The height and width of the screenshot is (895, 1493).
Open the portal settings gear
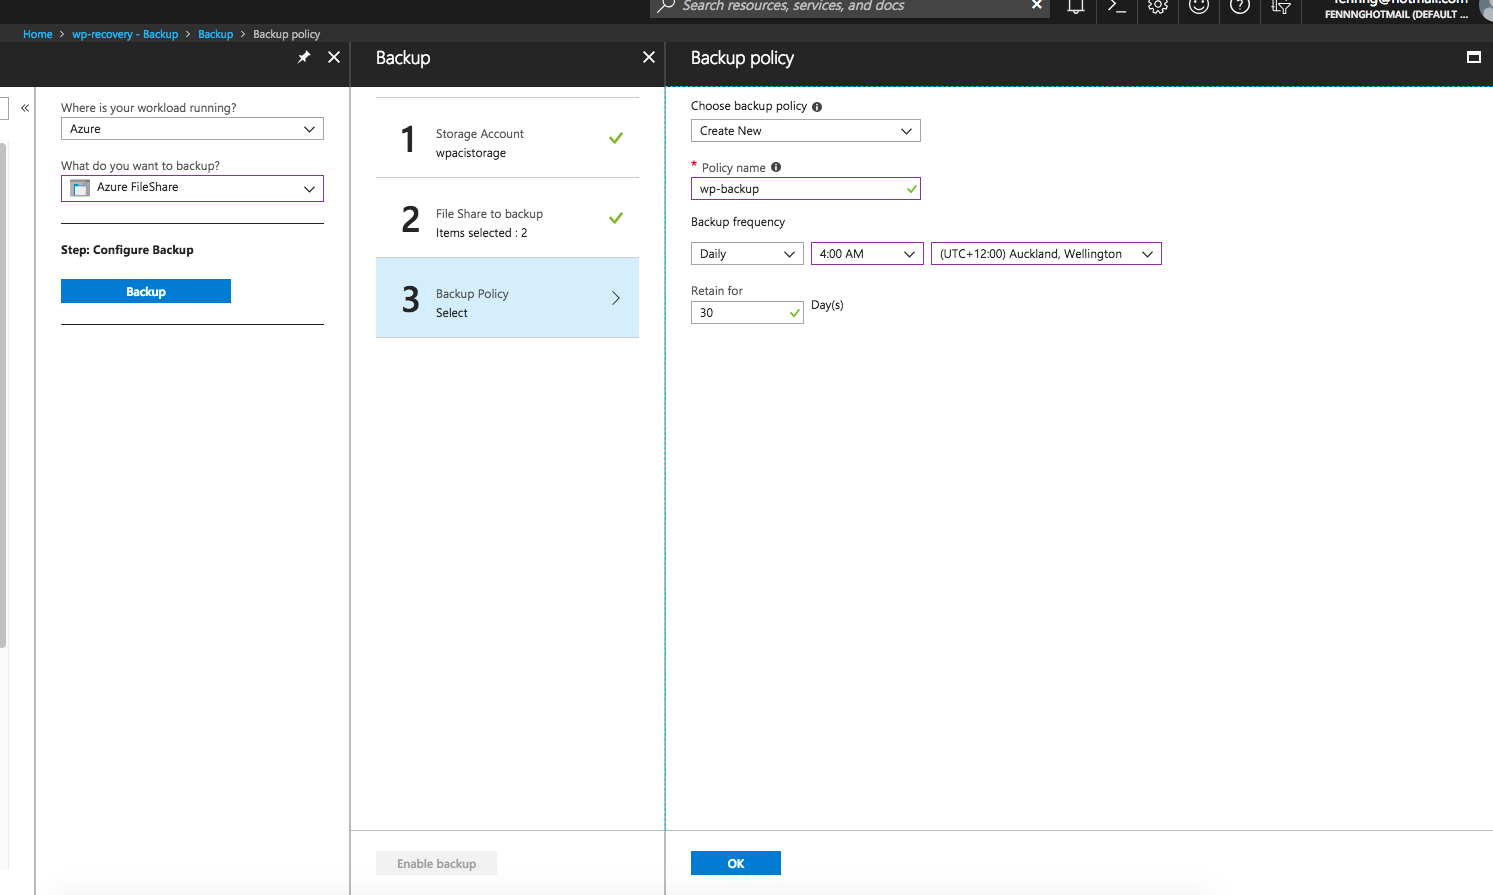click(x=1158, y=7)
